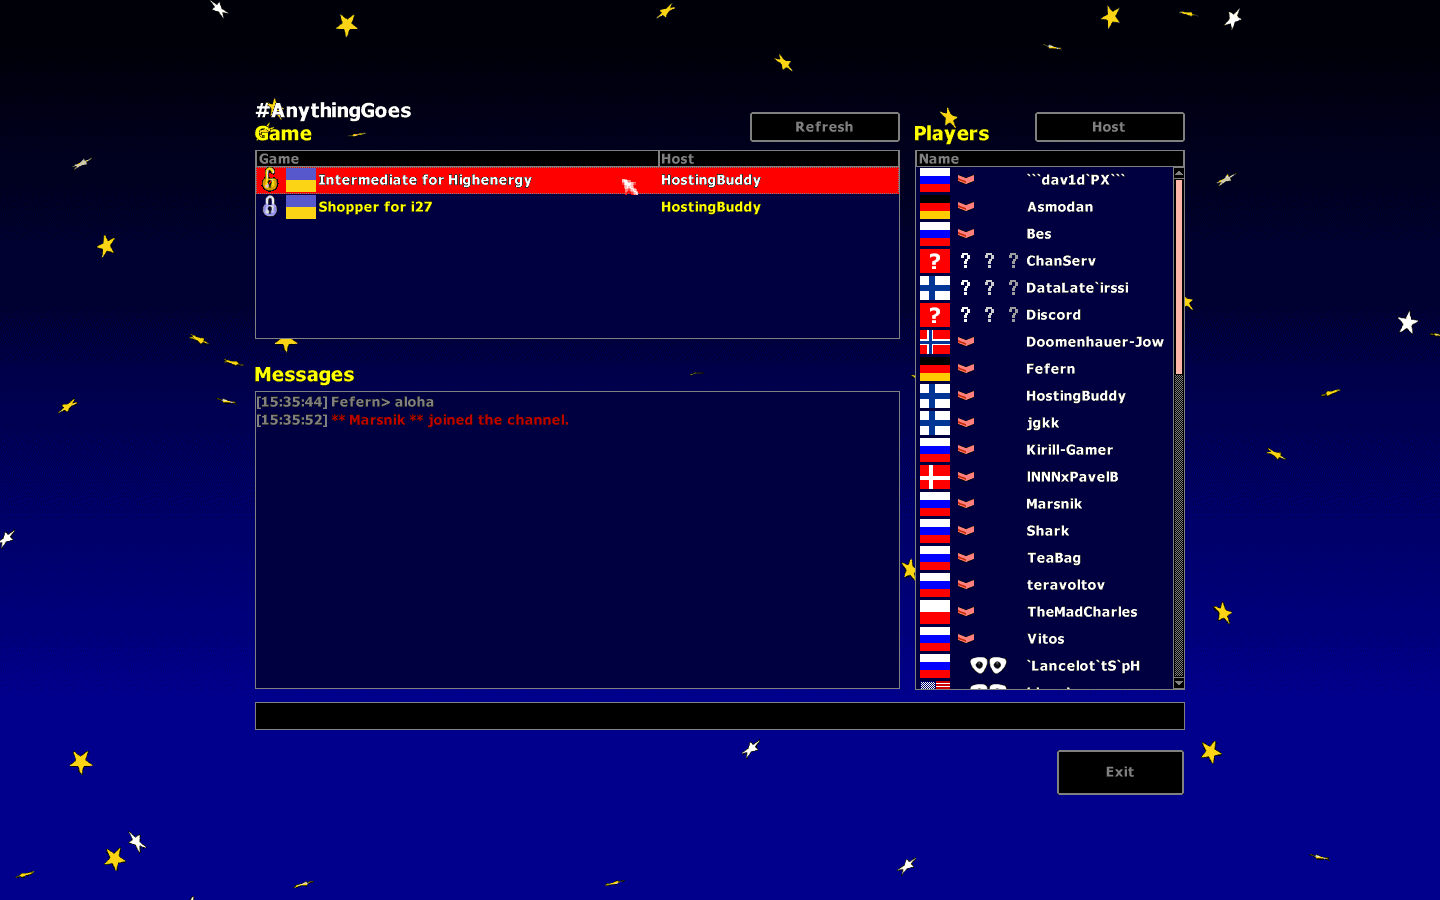Click the German flag next to Fefern
The width and height of the screenshot is (1440, 900).
(x=935, y=369)
